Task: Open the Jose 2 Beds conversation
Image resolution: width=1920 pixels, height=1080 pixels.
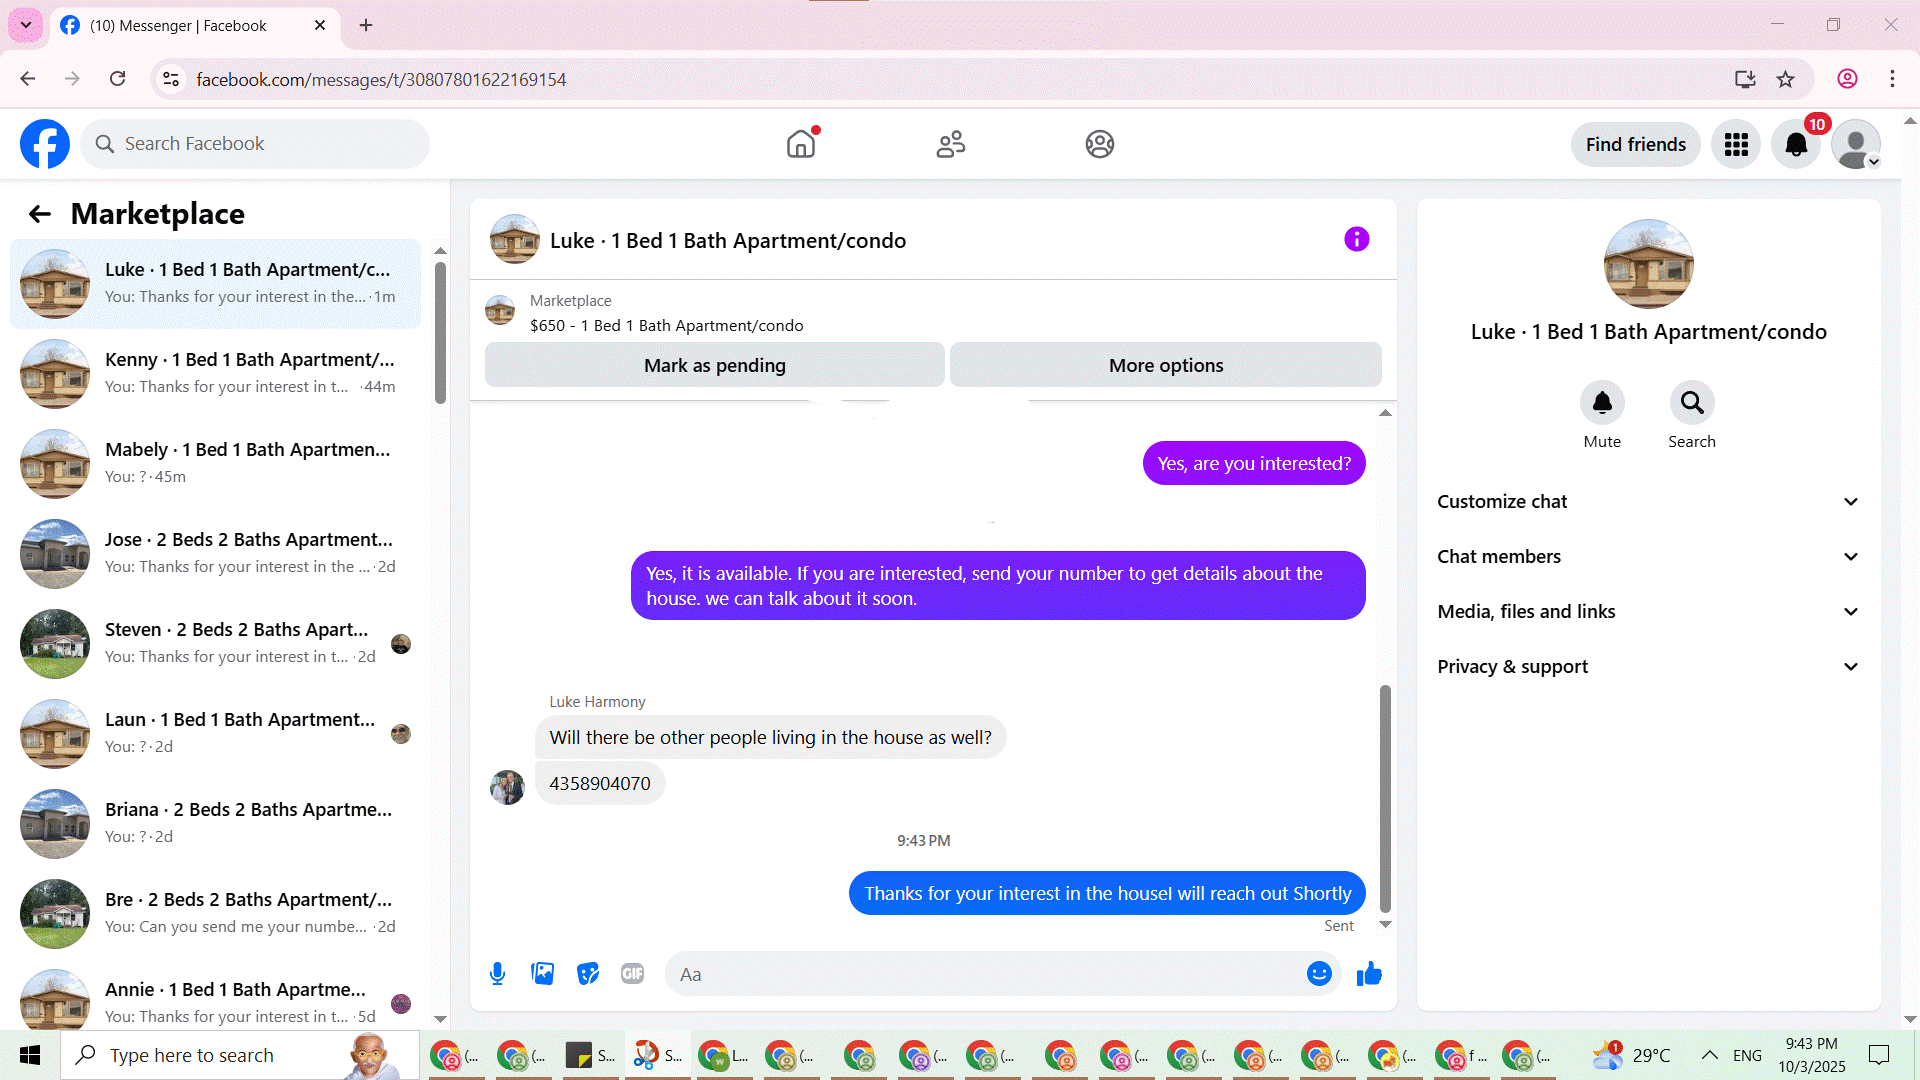Action: 215,554
